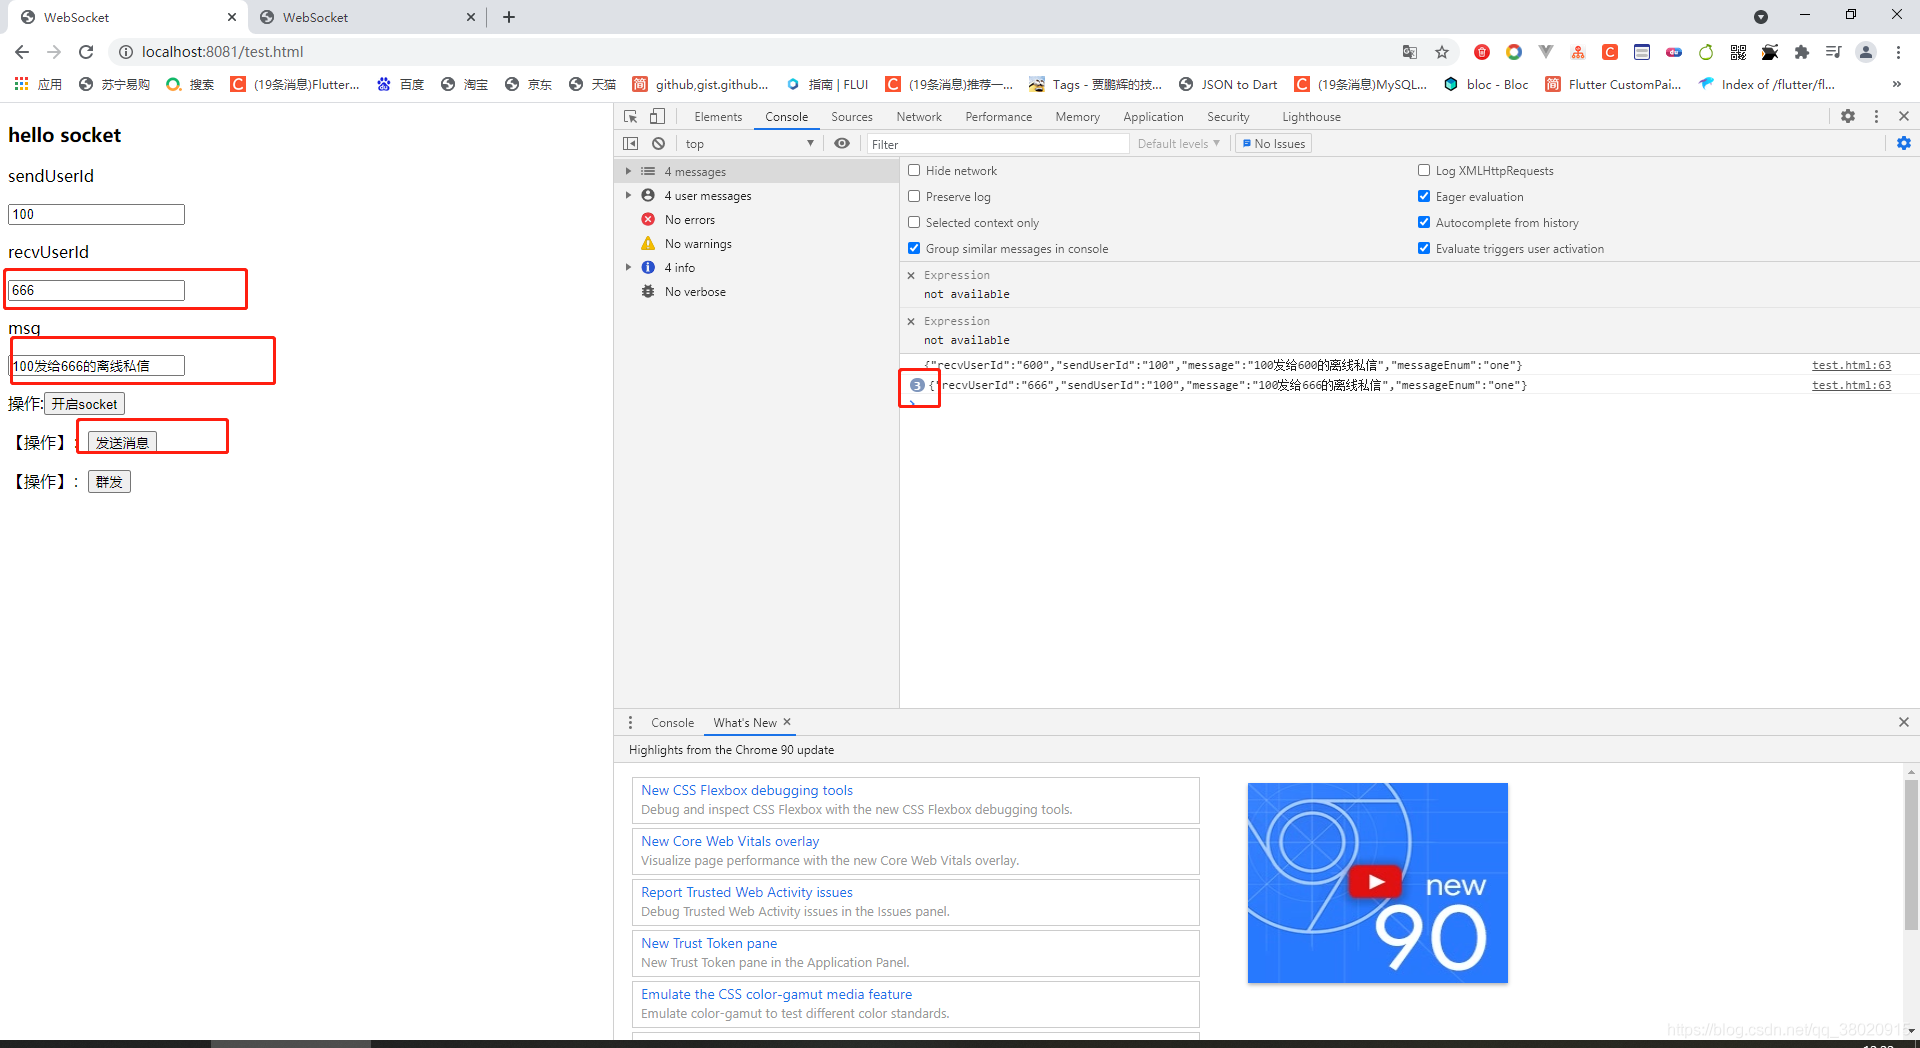Toggle the device toolbar icon

click(x=657, y=117)
